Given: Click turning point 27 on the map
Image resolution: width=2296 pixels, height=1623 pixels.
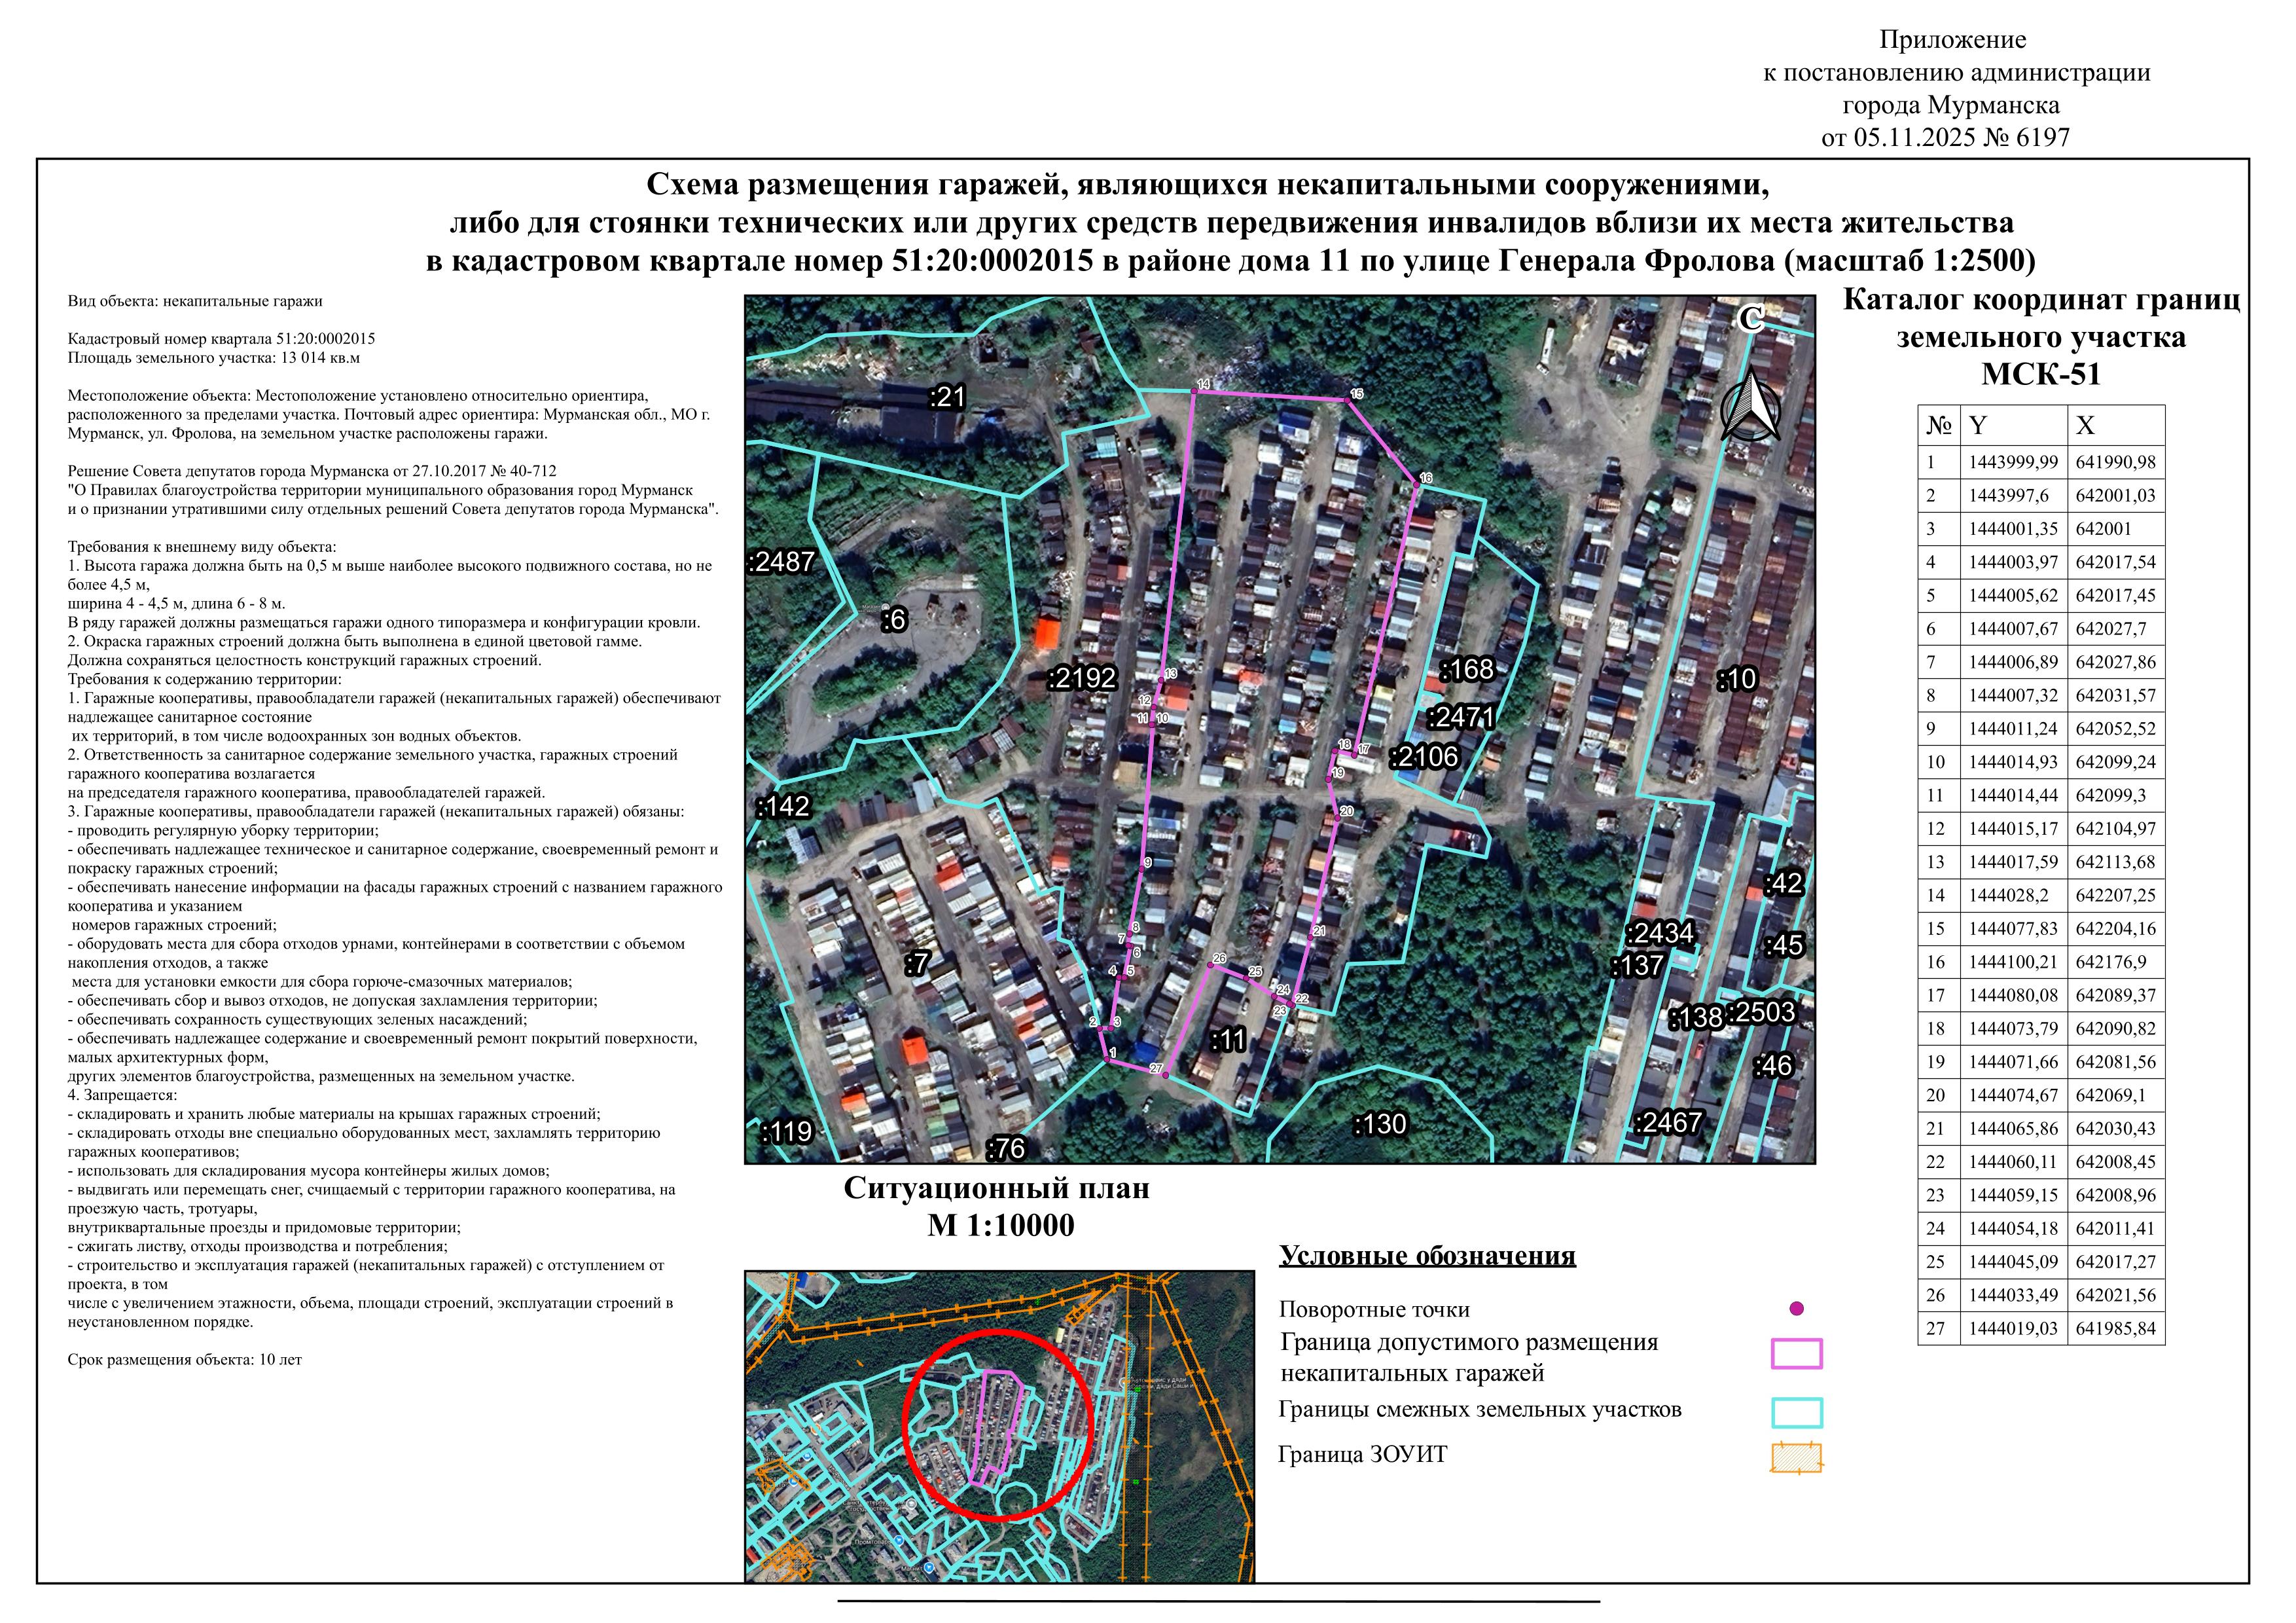Looking at the screenshot, I should 1165,1075.
